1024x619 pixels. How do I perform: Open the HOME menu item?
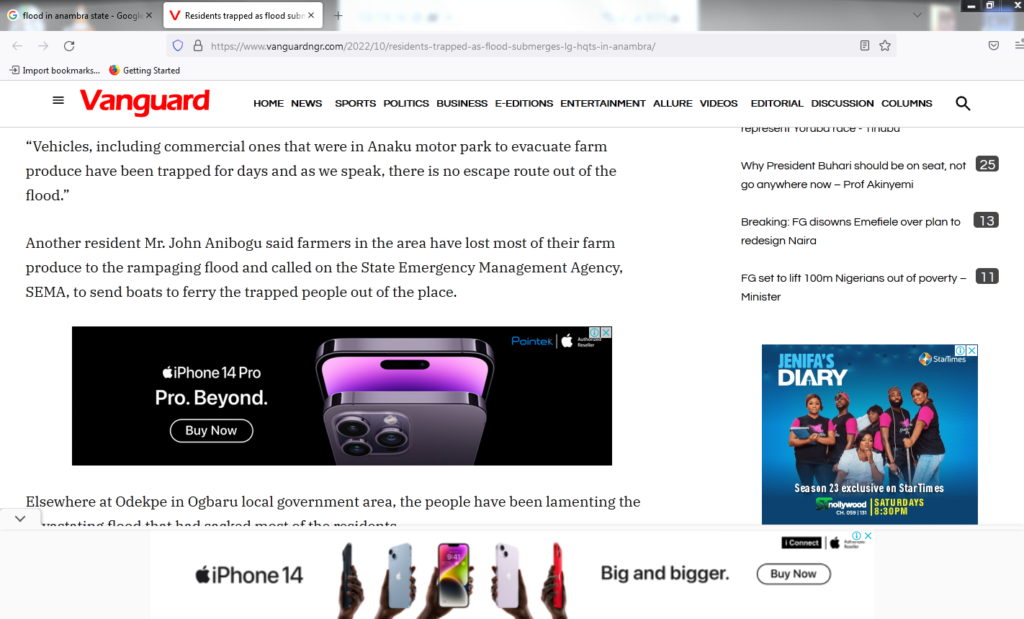pyautogui.click(x=268, y=103)
